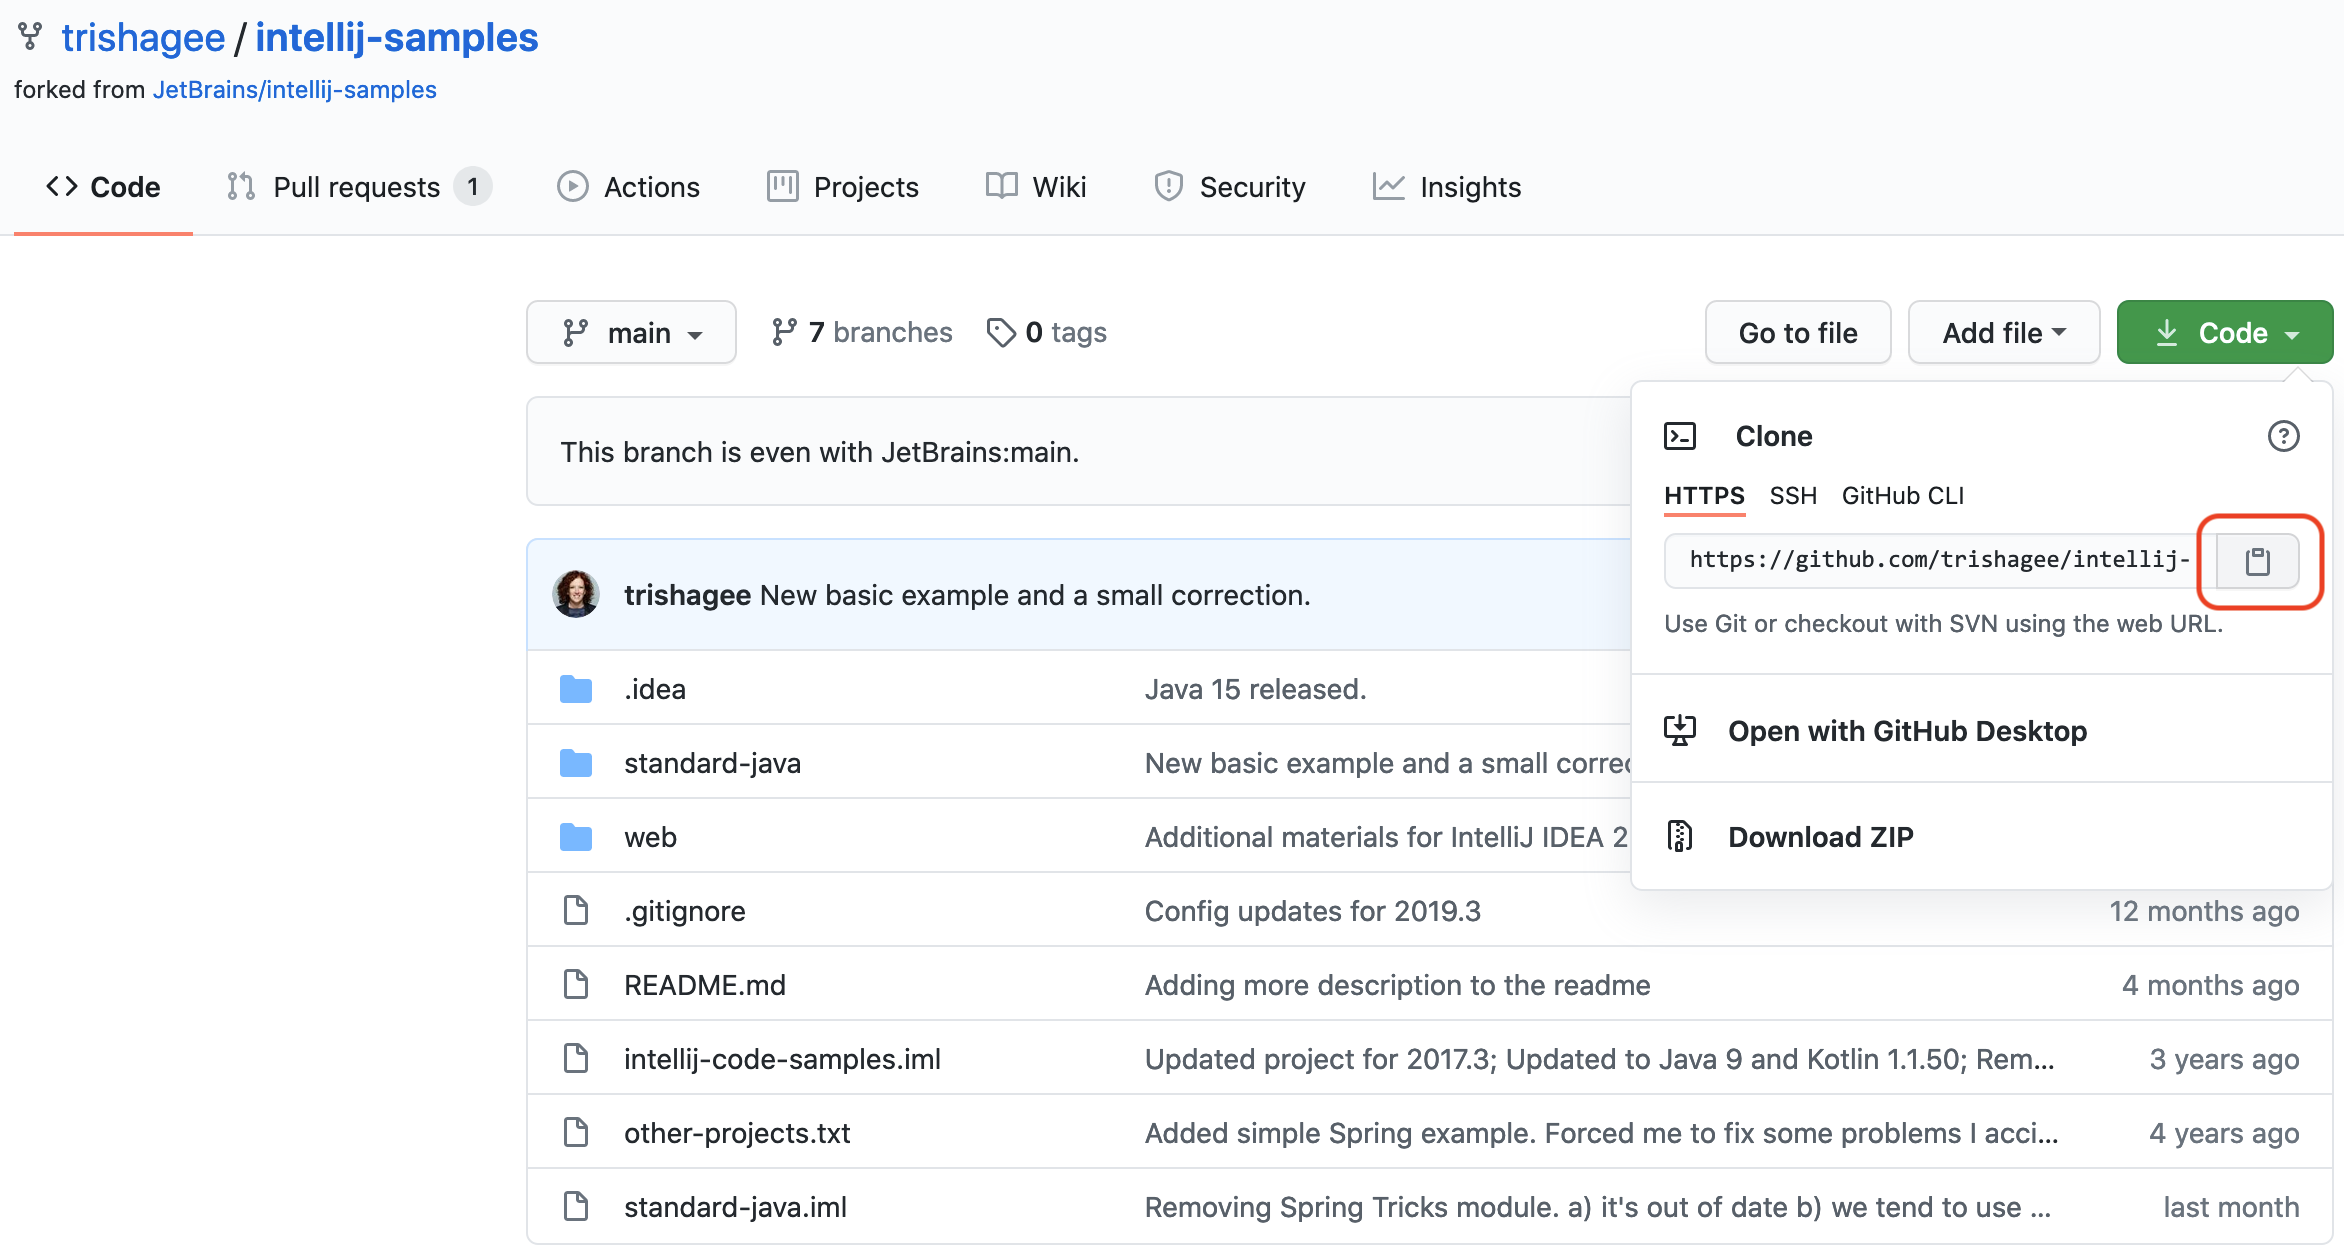Expand the Add file dropdown menu

tap(2001, 332)
